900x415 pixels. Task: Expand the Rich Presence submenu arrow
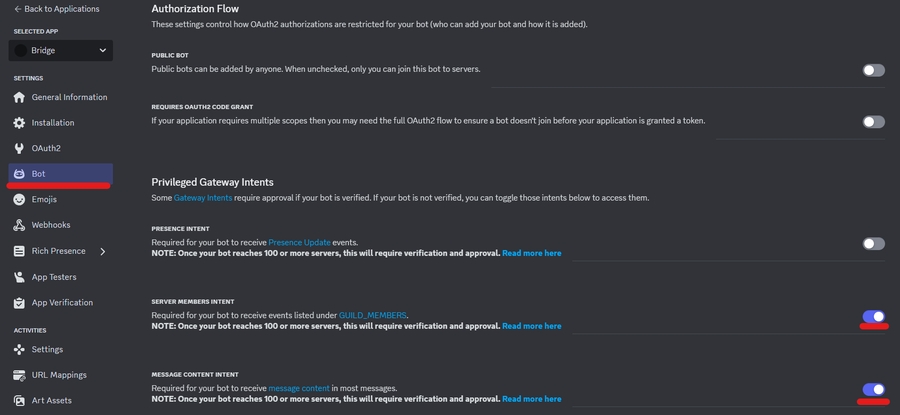coord(103,251)
